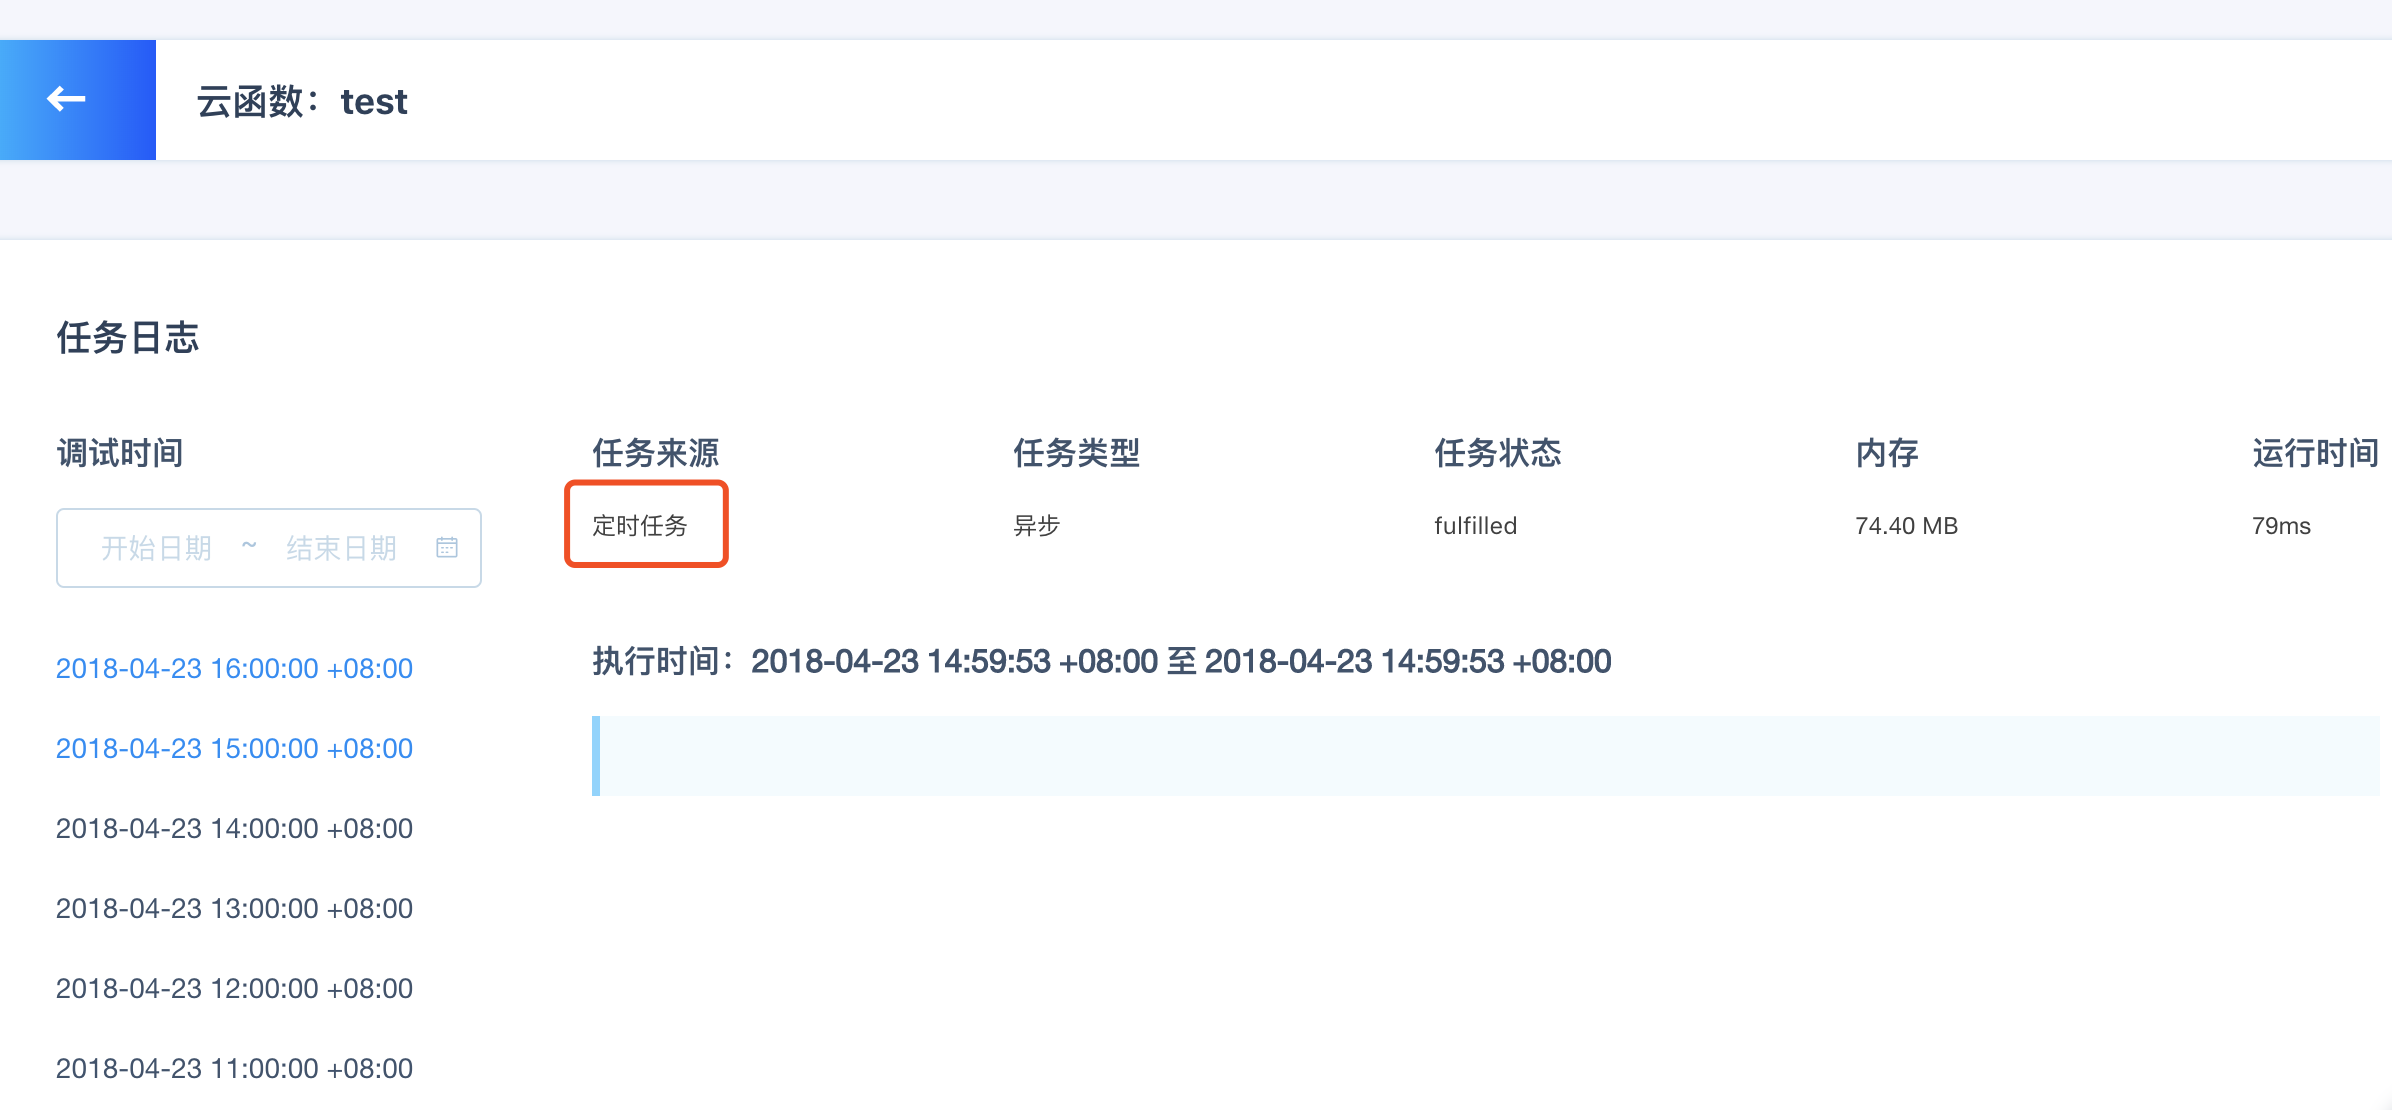Click the back arrow button
The image size is (2392, 1110).
pos(68,100)
